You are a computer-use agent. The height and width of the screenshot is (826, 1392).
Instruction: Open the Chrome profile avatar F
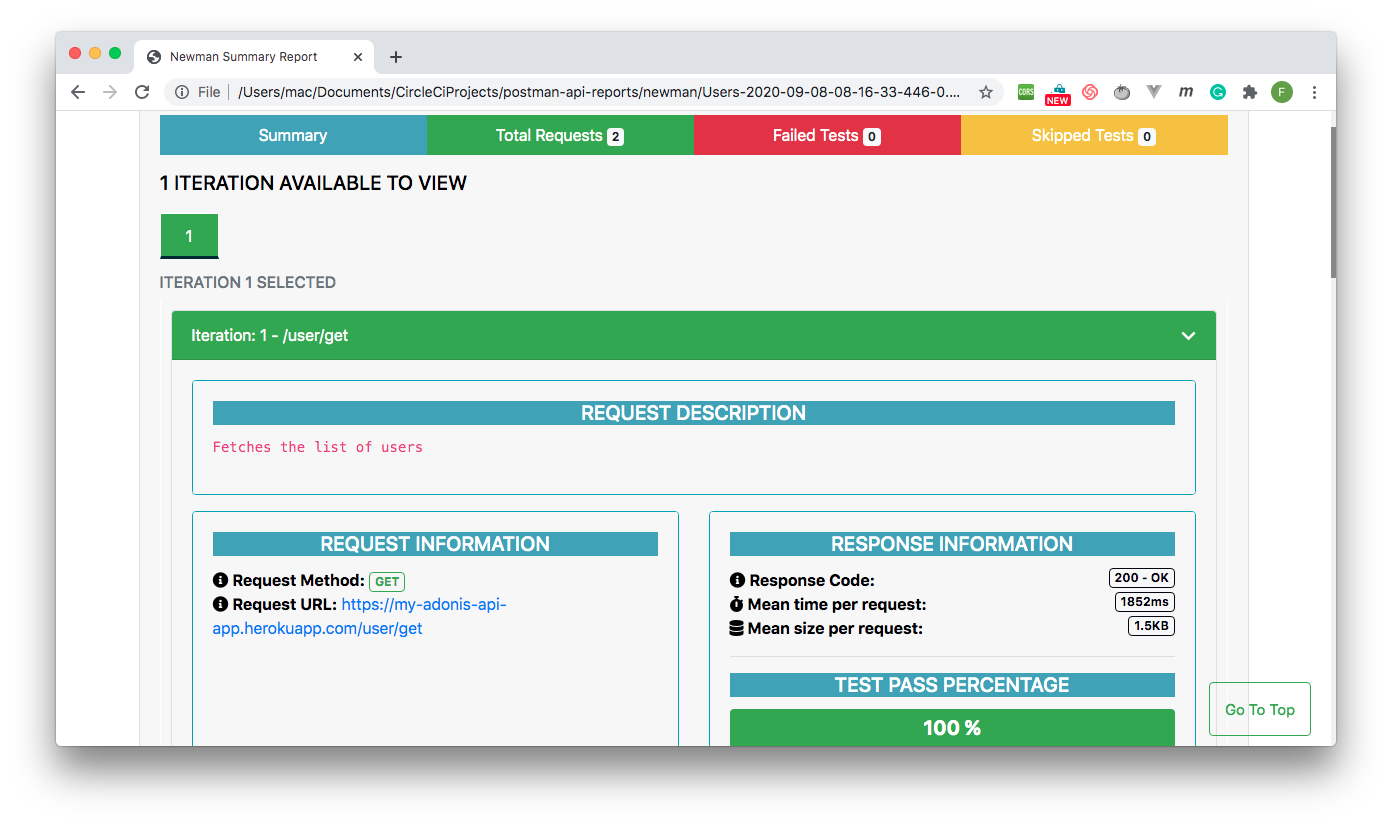pyautogui.click(x=1282, y=92)
